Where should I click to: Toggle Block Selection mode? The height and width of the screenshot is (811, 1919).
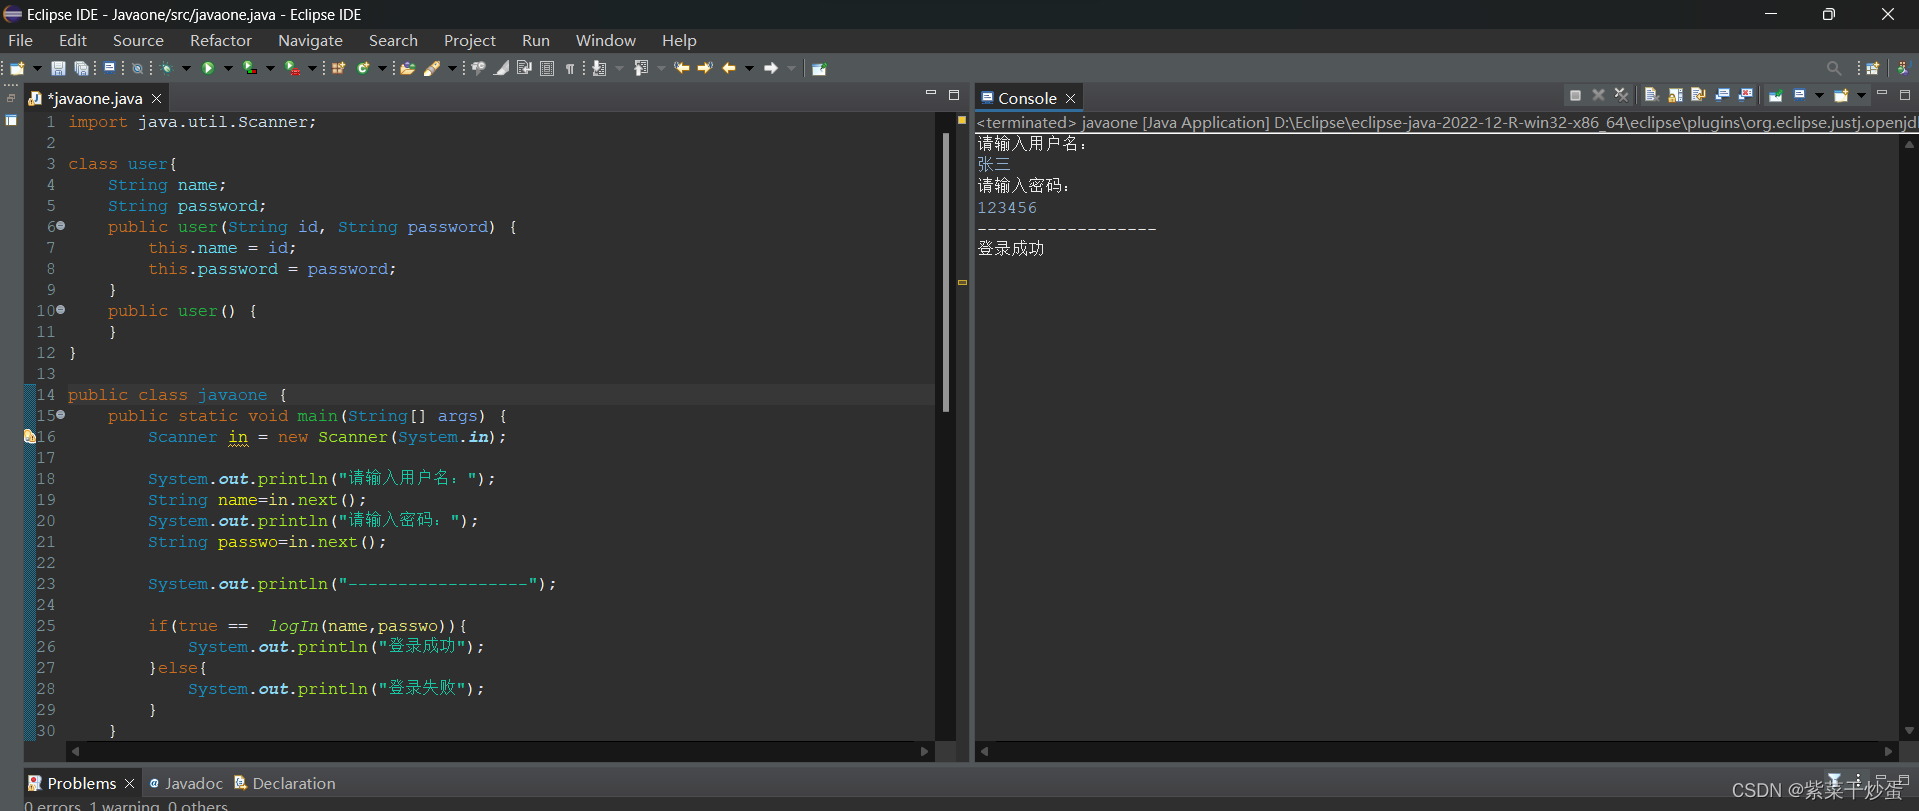click(547, 68)
